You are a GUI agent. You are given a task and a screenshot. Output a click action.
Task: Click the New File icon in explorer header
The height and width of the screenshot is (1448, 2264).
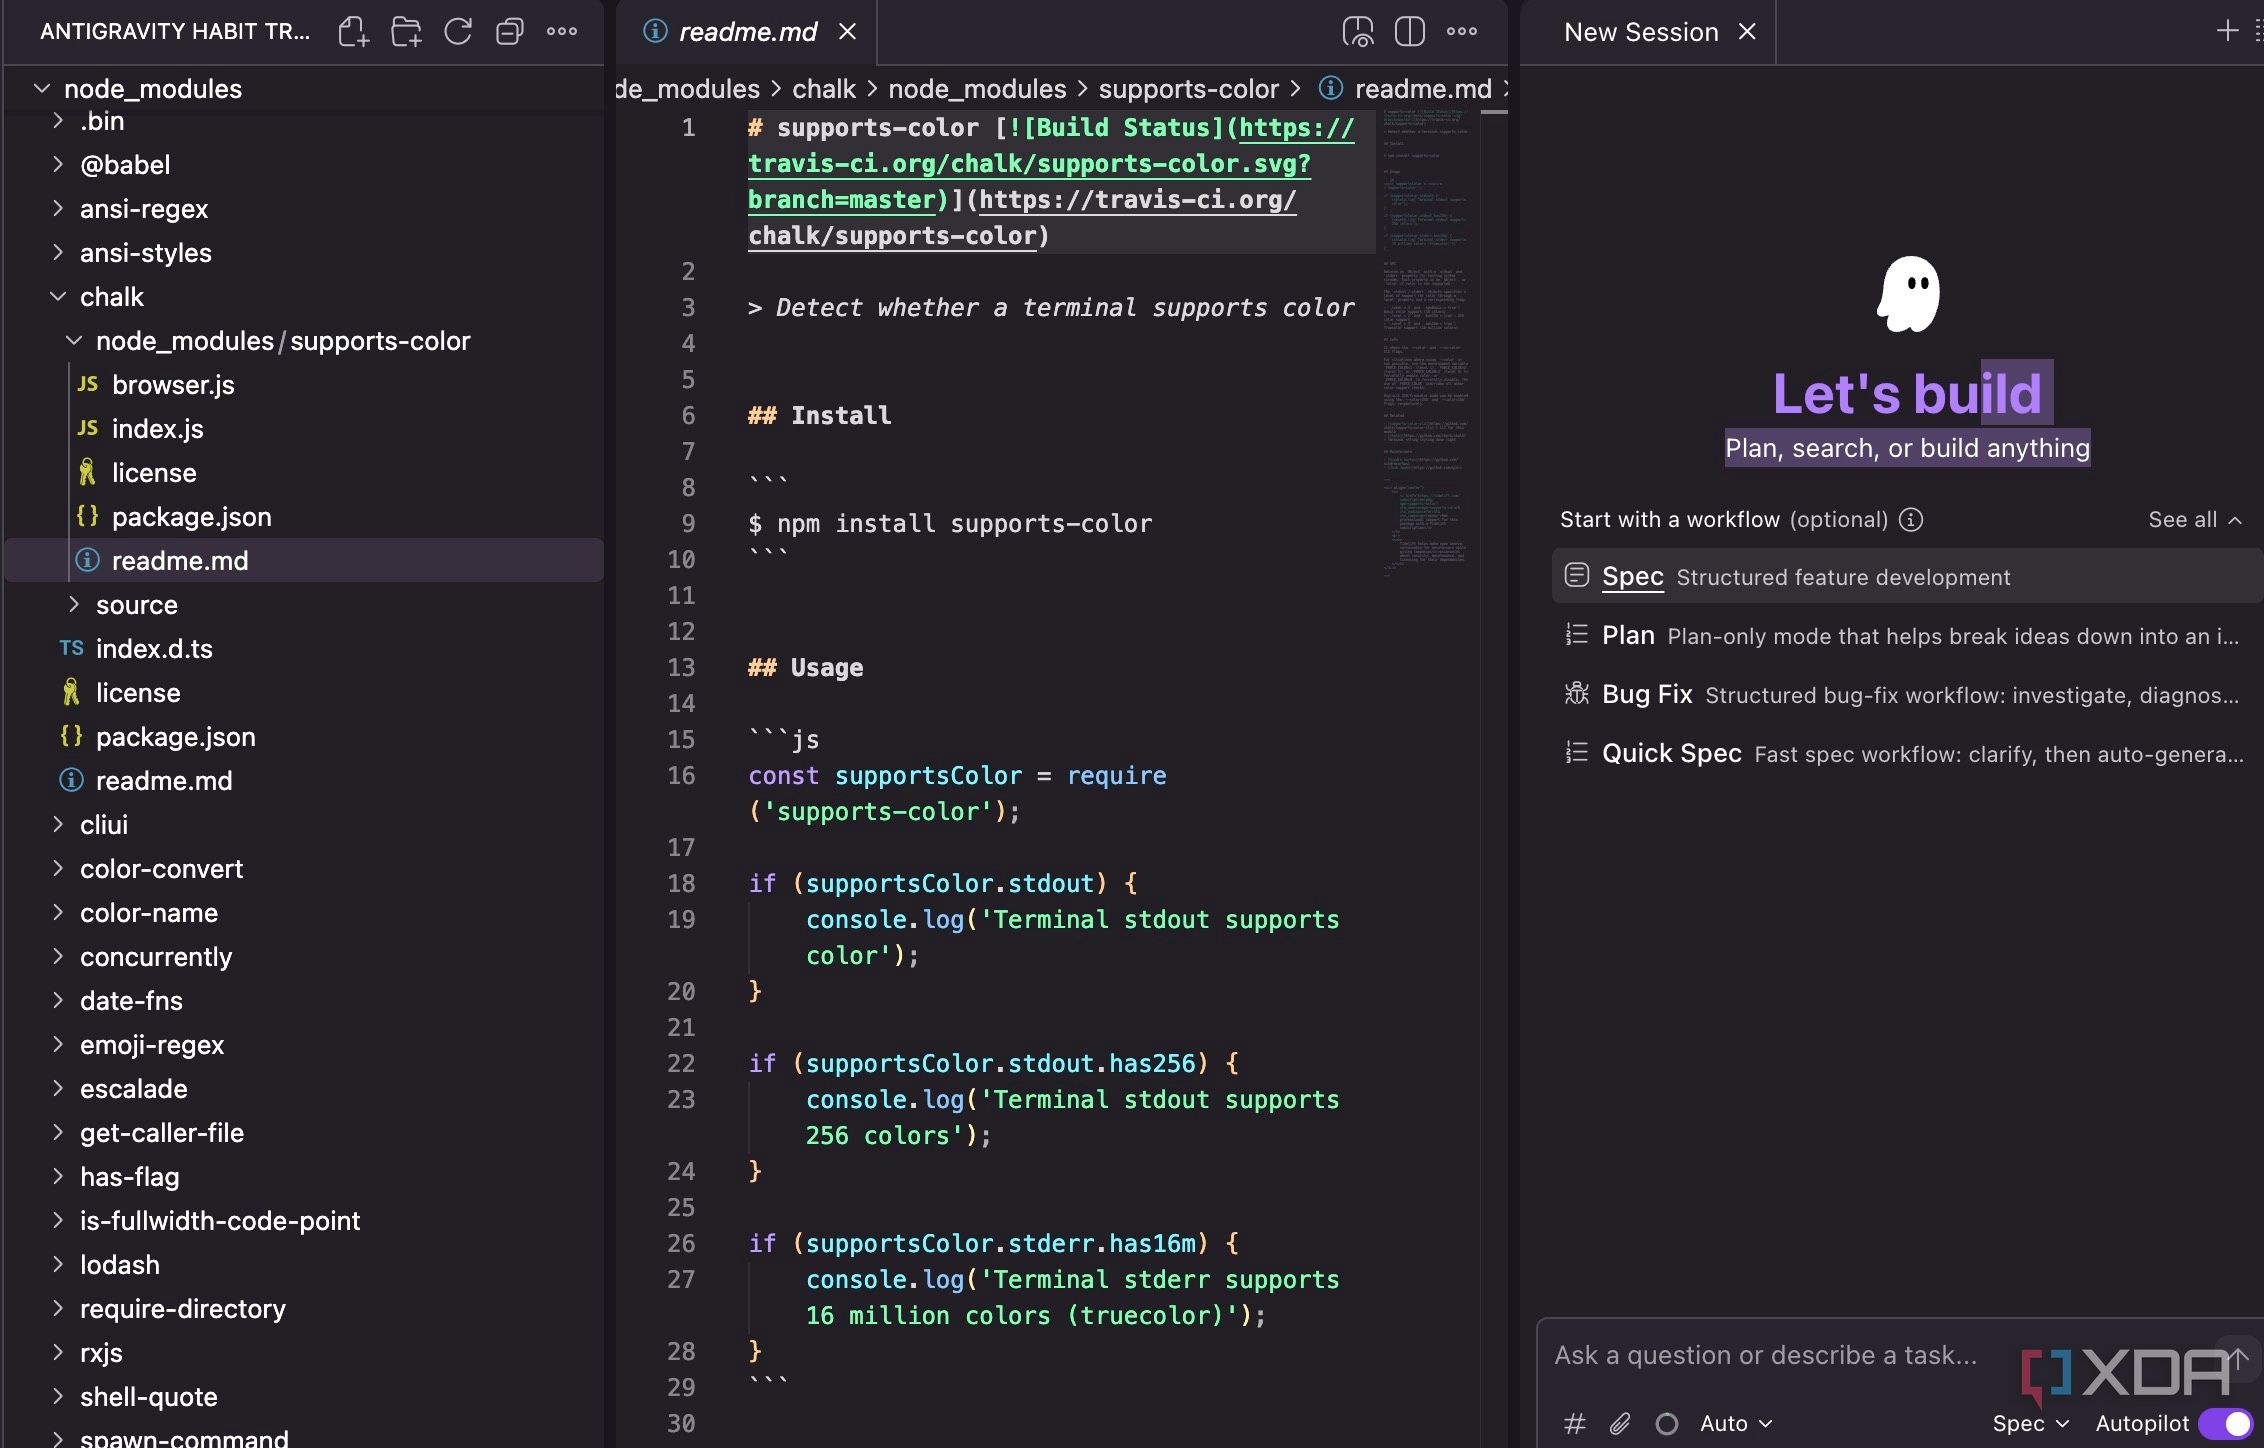353,32
